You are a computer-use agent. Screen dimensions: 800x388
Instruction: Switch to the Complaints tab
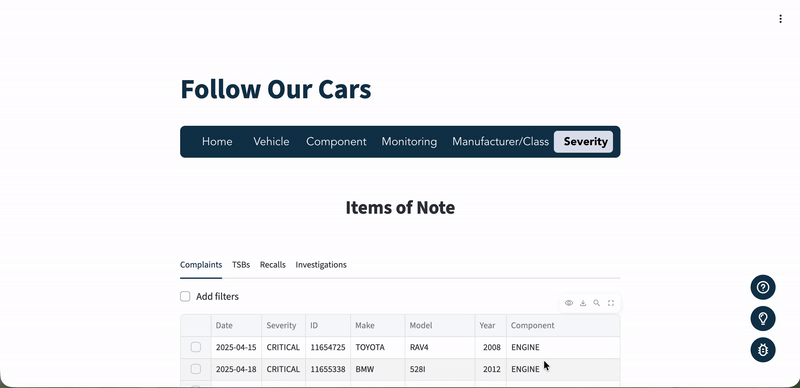pyautogui.click(x=201, y=264)
